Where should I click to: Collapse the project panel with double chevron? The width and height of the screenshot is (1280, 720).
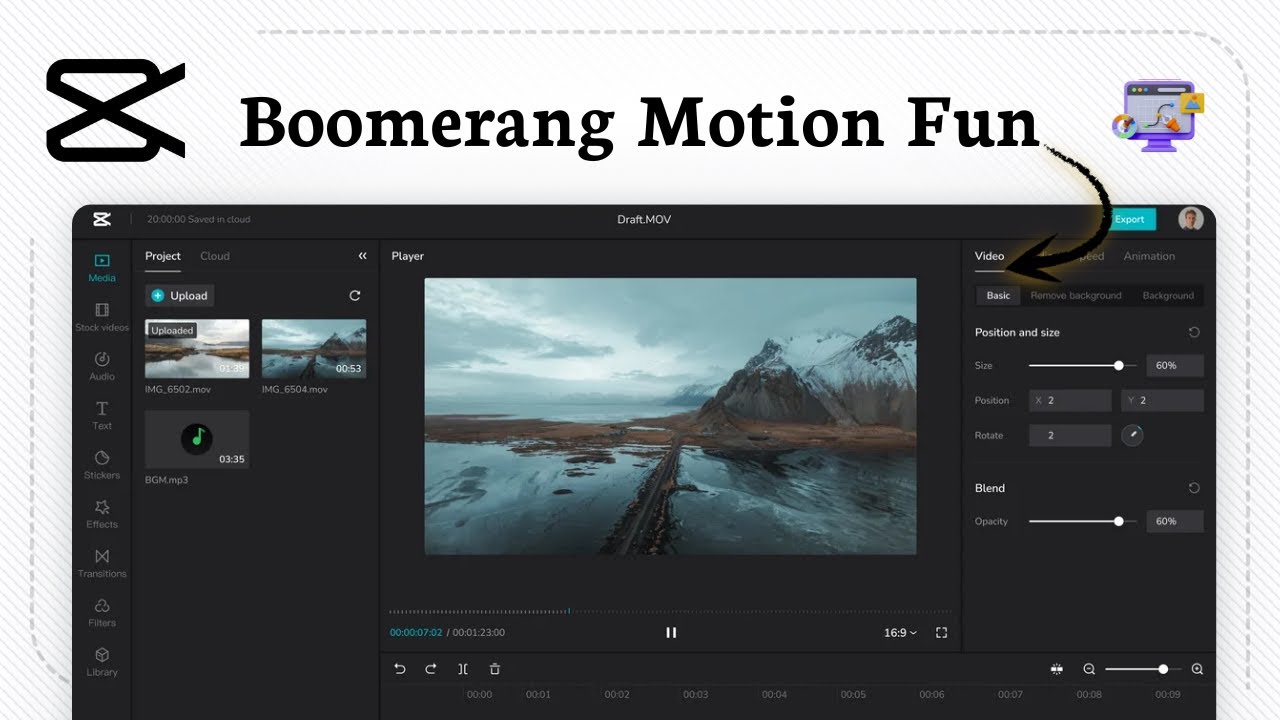coord(362,256)
